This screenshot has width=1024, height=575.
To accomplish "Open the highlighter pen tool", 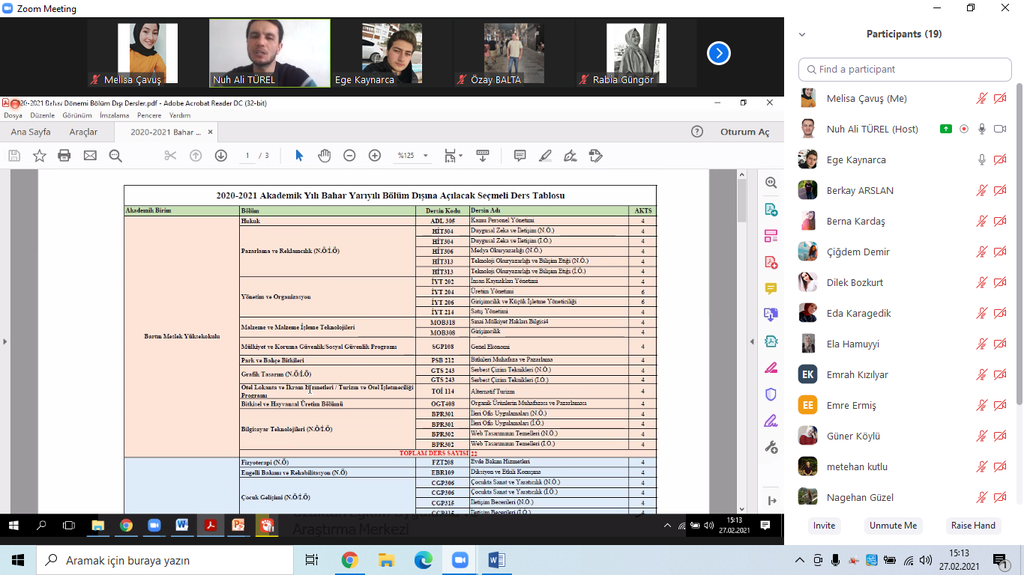I will point(545,155).
